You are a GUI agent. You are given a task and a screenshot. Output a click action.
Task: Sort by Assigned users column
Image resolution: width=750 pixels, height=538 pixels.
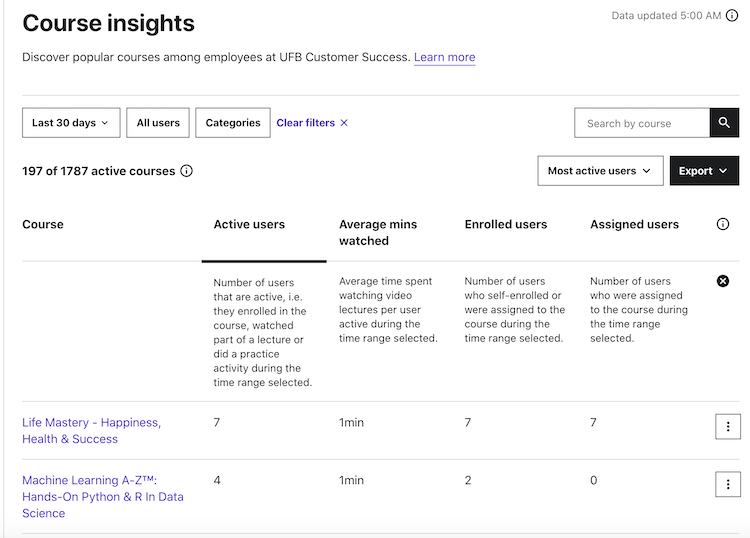point(634,225)
